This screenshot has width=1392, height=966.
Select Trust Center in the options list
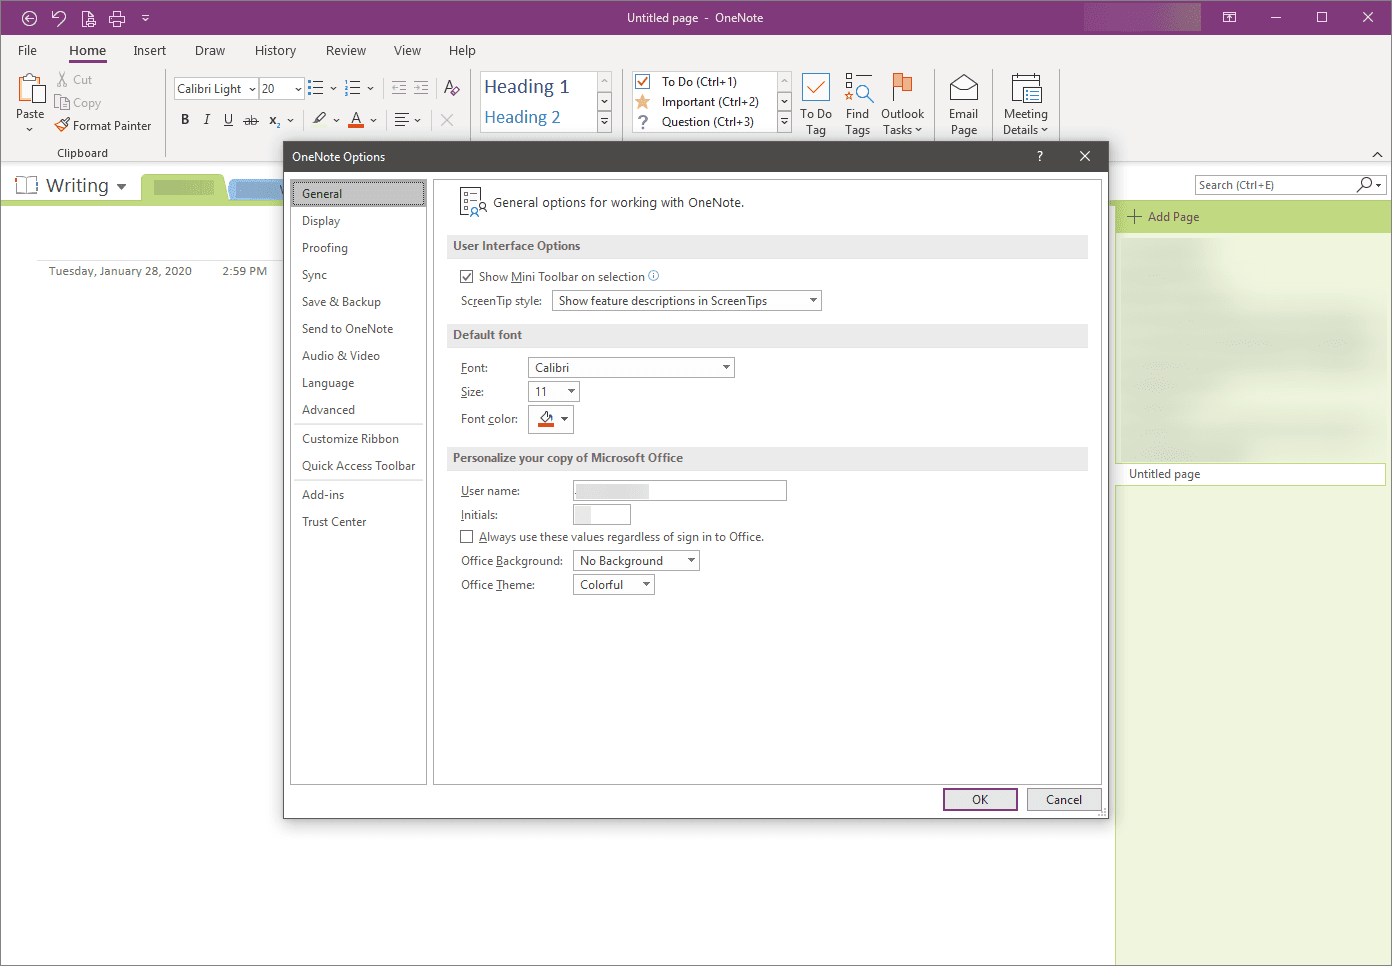tap(358, 522)
